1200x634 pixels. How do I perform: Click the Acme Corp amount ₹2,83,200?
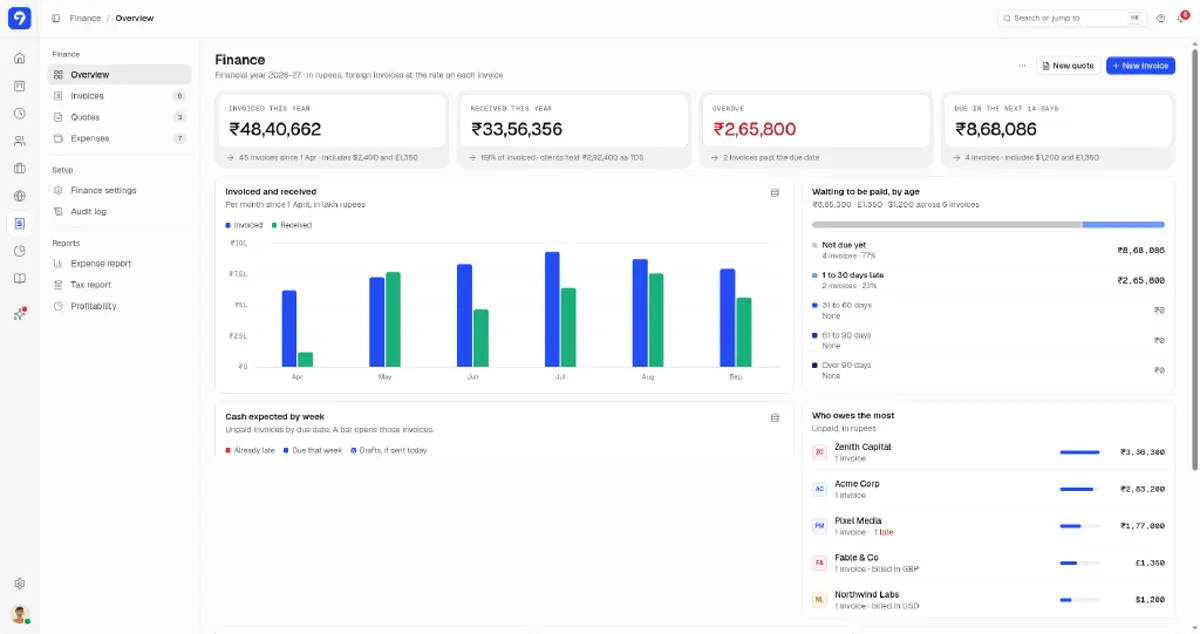click(x=1142, y=489)
